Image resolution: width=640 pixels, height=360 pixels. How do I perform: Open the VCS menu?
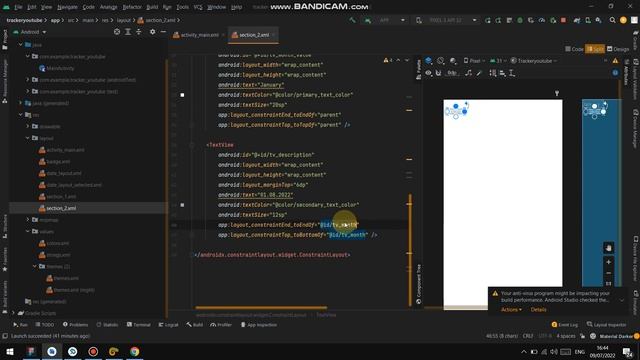(x=198, y=7)
